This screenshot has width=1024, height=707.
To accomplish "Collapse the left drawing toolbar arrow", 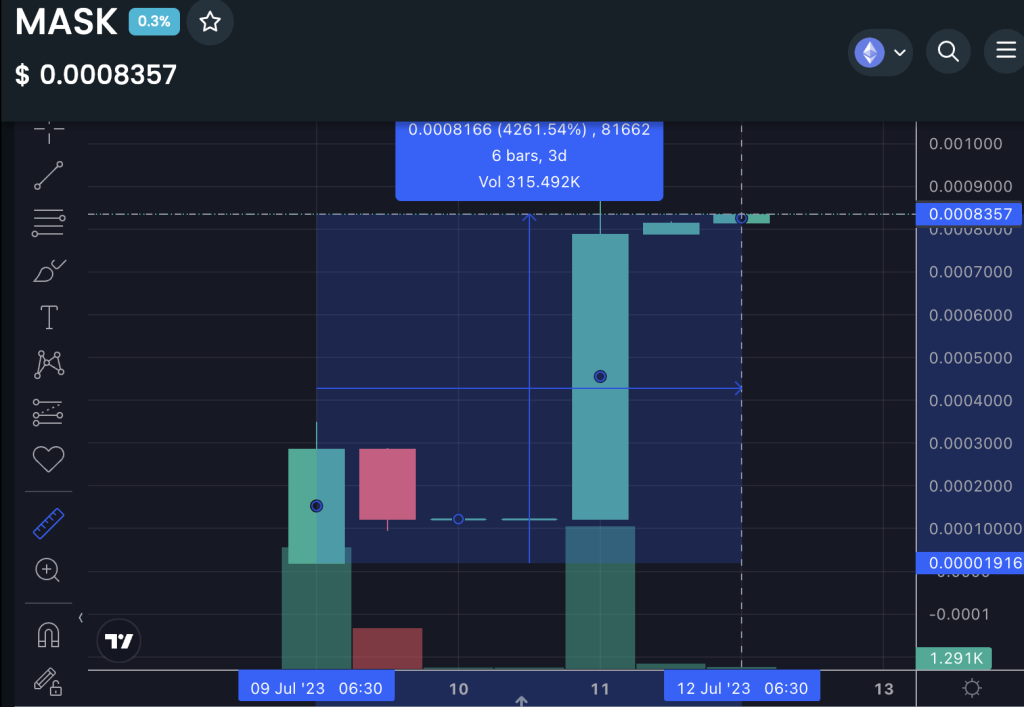I will tap(81, 617).
